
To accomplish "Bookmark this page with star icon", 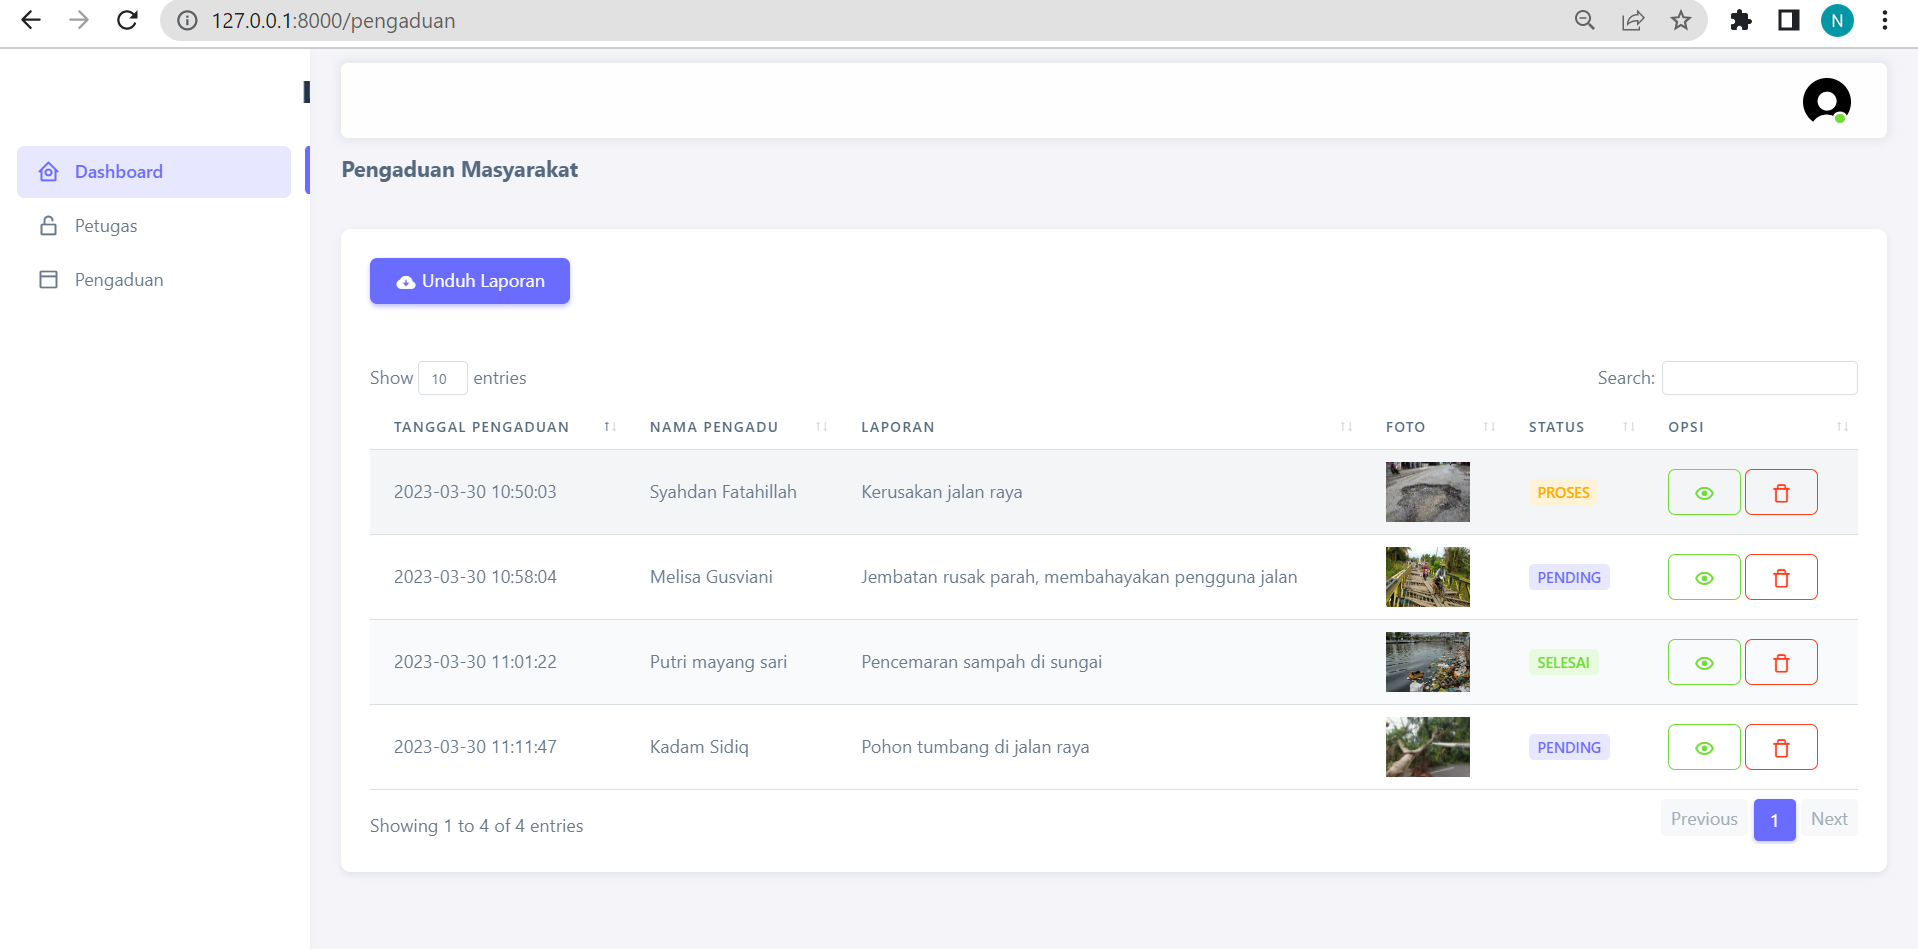I will pyautogui.click(x=1681, y=20).
